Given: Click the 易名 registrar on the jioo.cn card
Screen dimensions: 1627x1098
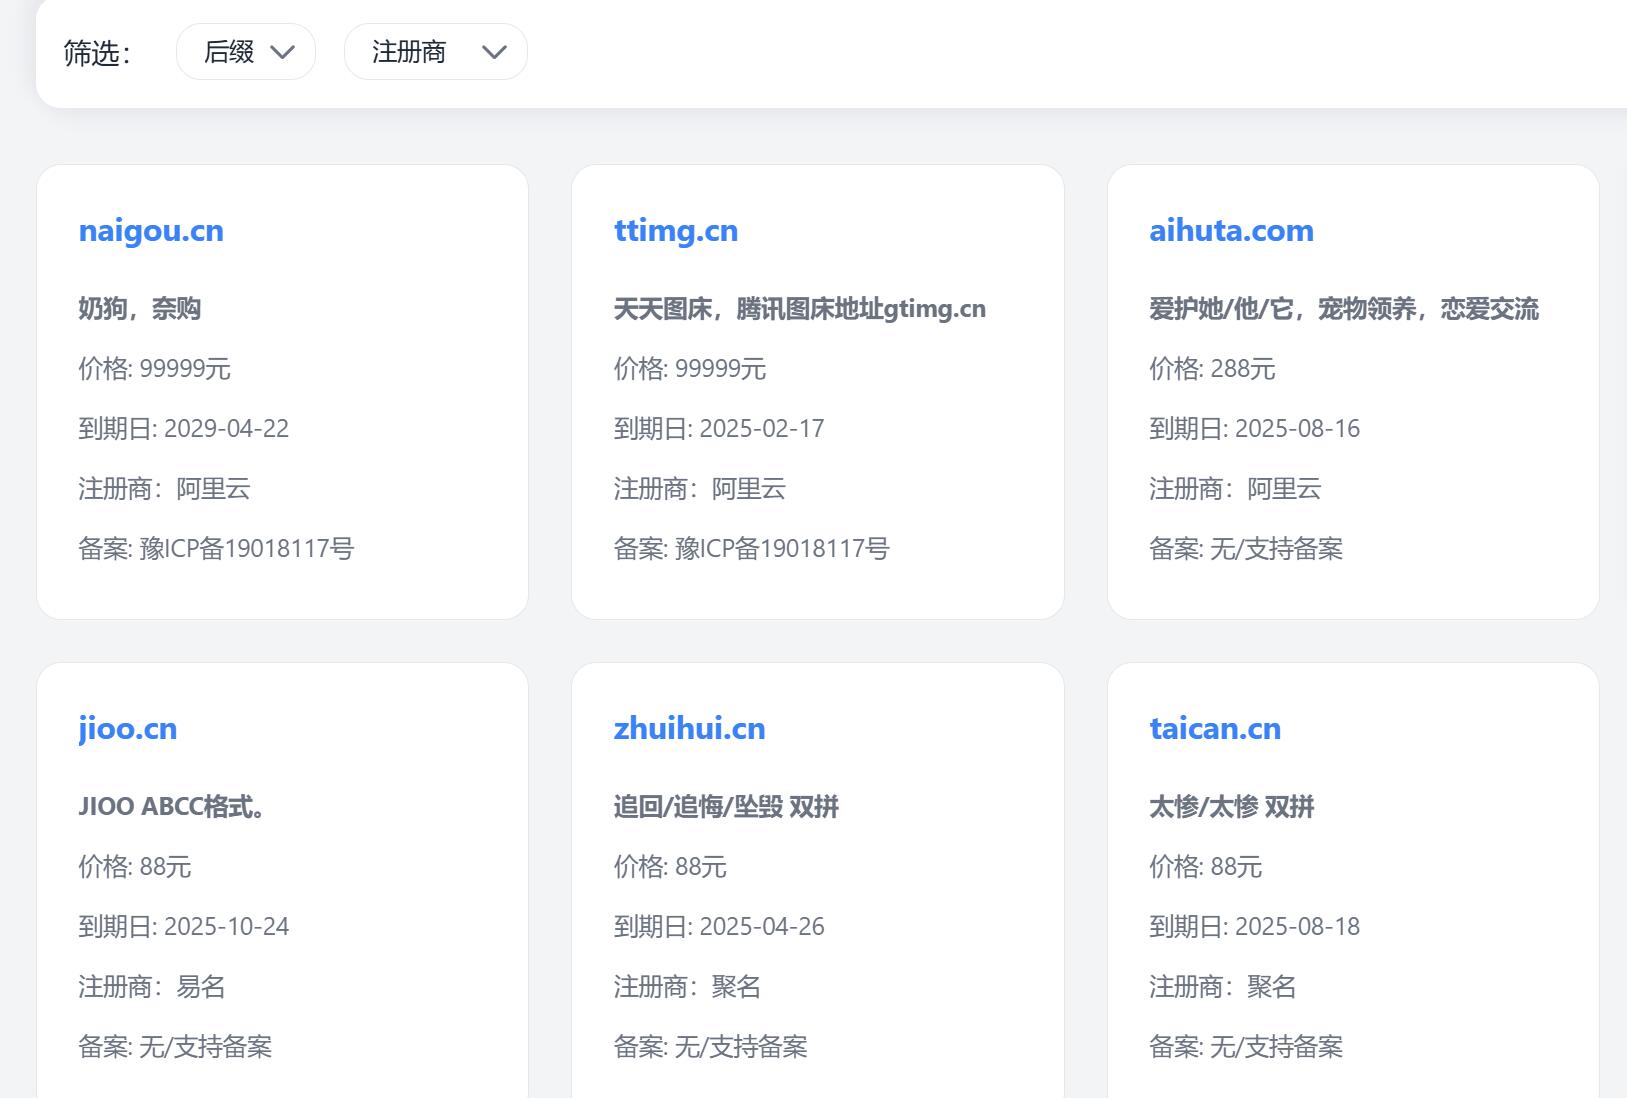Looking at the screenshot, I should pyautogui.click(x=200, y=987).
